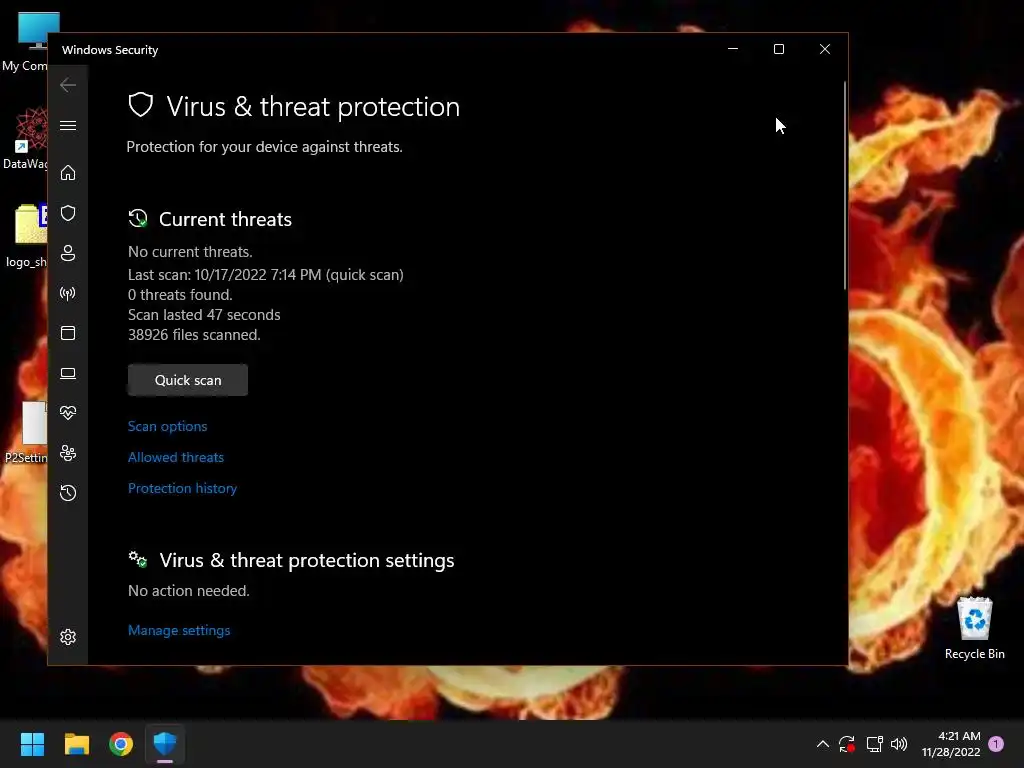Image resolution: width=1024 pixels, height=768 pixels.
Task: Open Scan options link
Action: [167, 426]
